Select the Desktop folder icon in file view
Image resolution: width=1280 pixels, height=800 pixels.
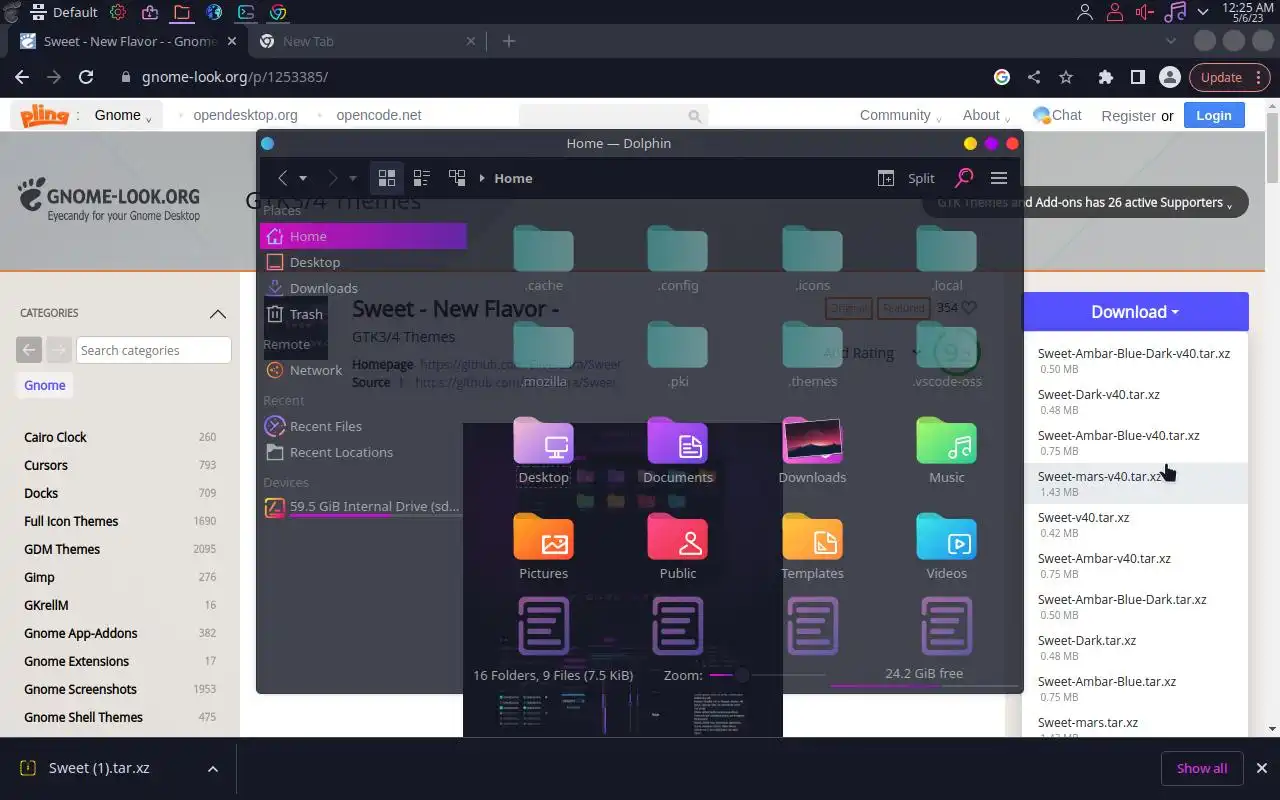(543, 441)
